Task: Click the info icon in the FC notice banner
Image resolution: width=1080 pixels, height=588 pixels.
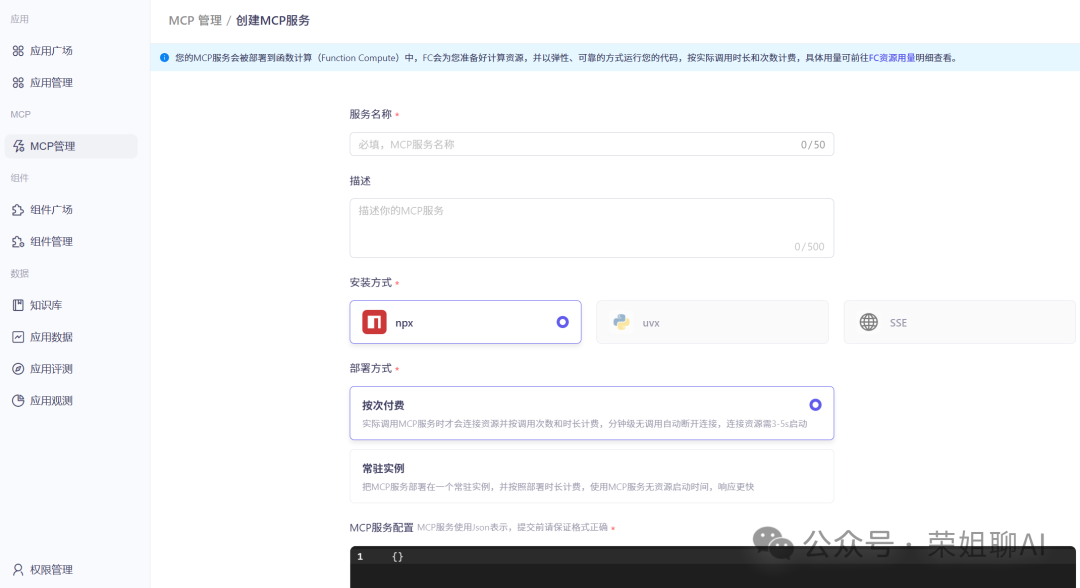Action: 164,58
